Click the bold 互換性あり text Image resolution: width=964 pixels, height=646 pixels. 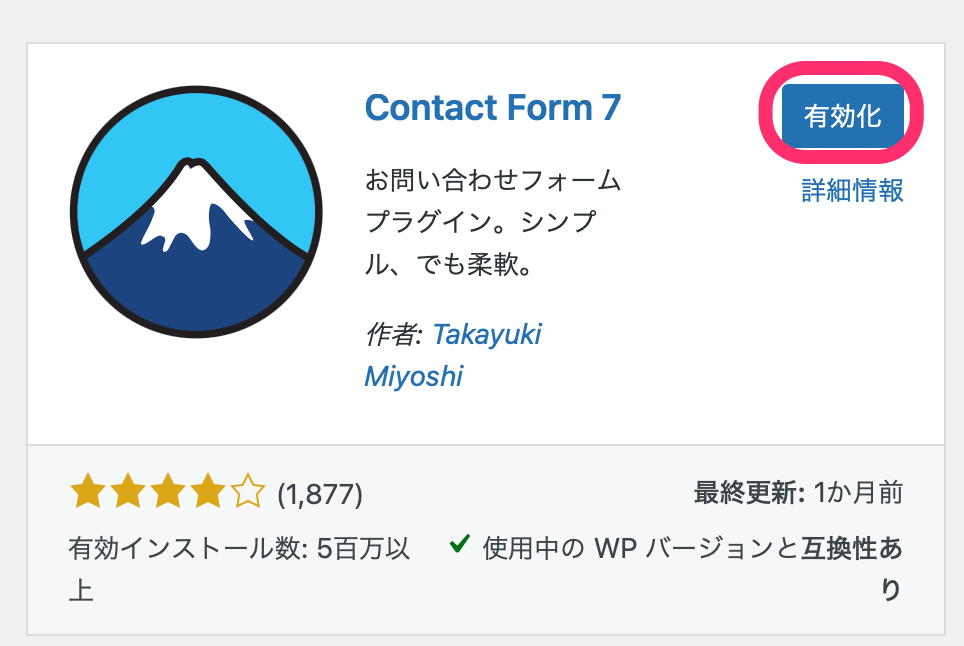pyautogui.click(x=851, y=548)
